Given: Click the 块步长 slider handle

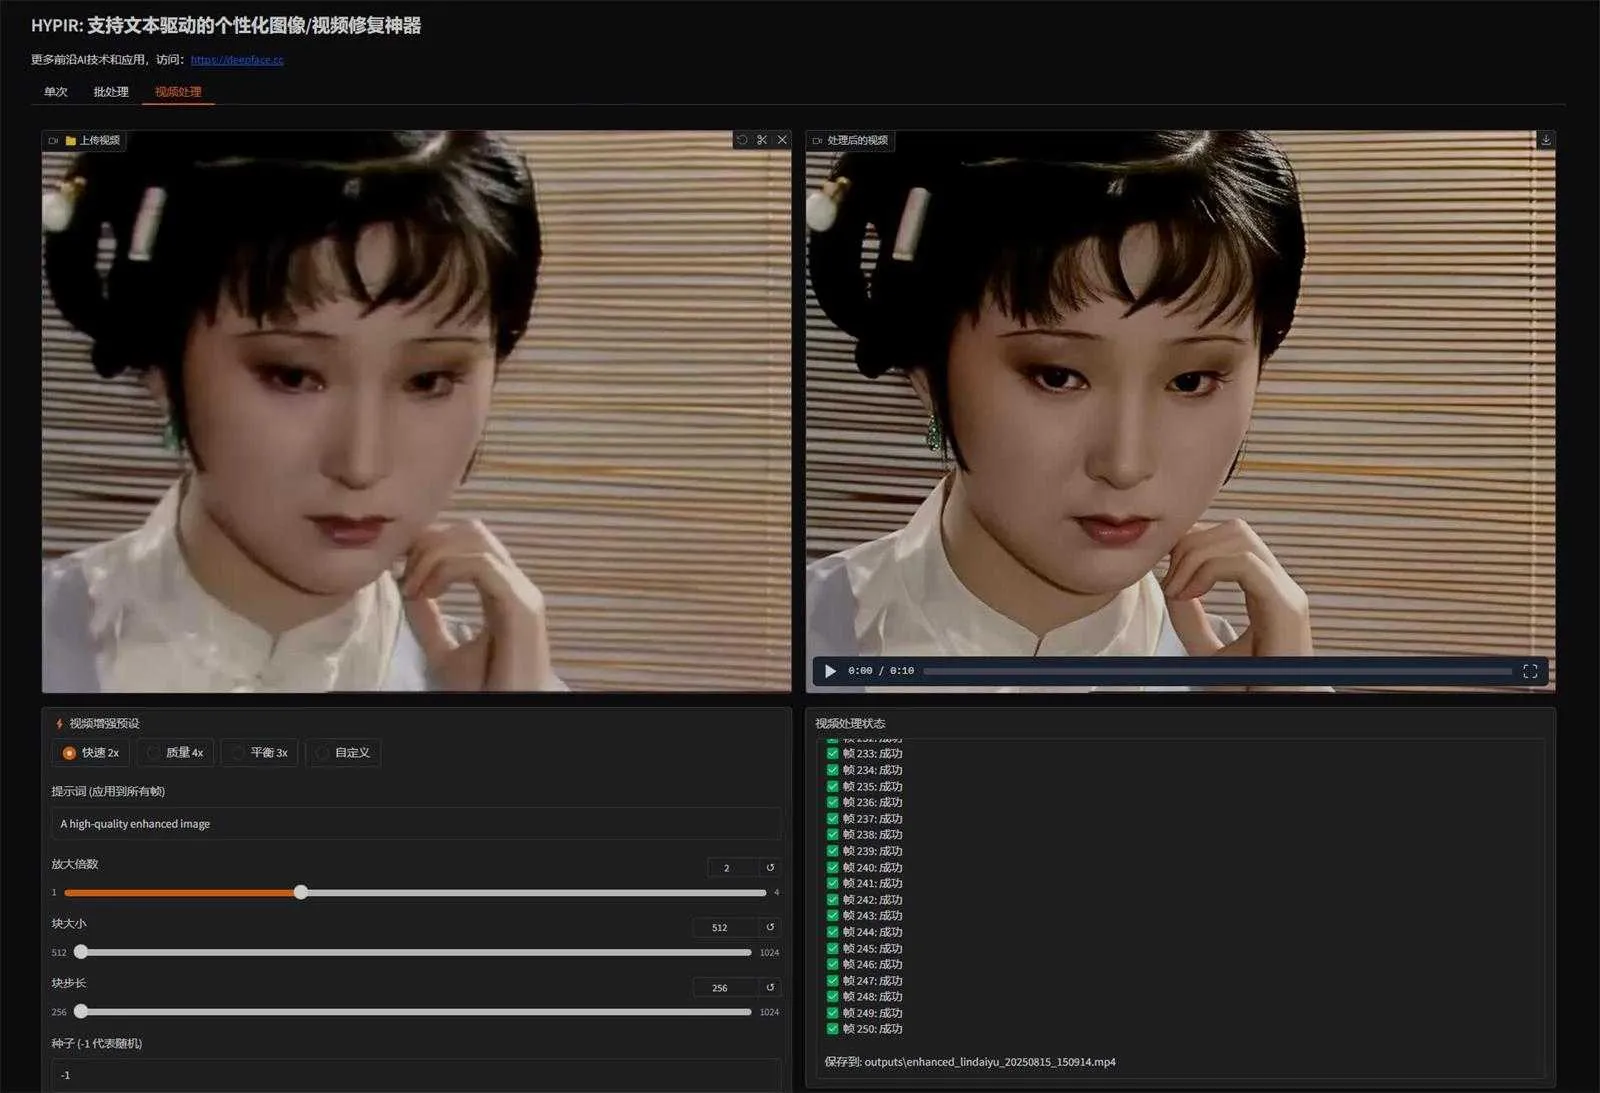Looking at the screenshot, I should (81, 1012).
